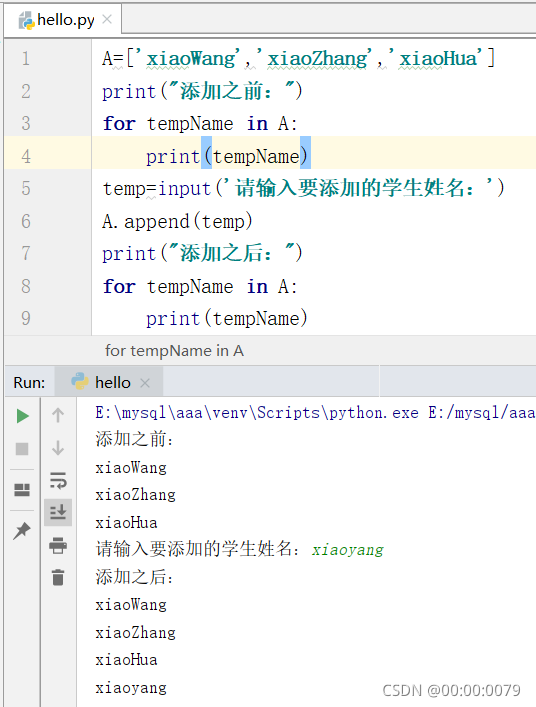536x707 pixels.
Task: Click line number 9 in gutter
Action: 26,318
